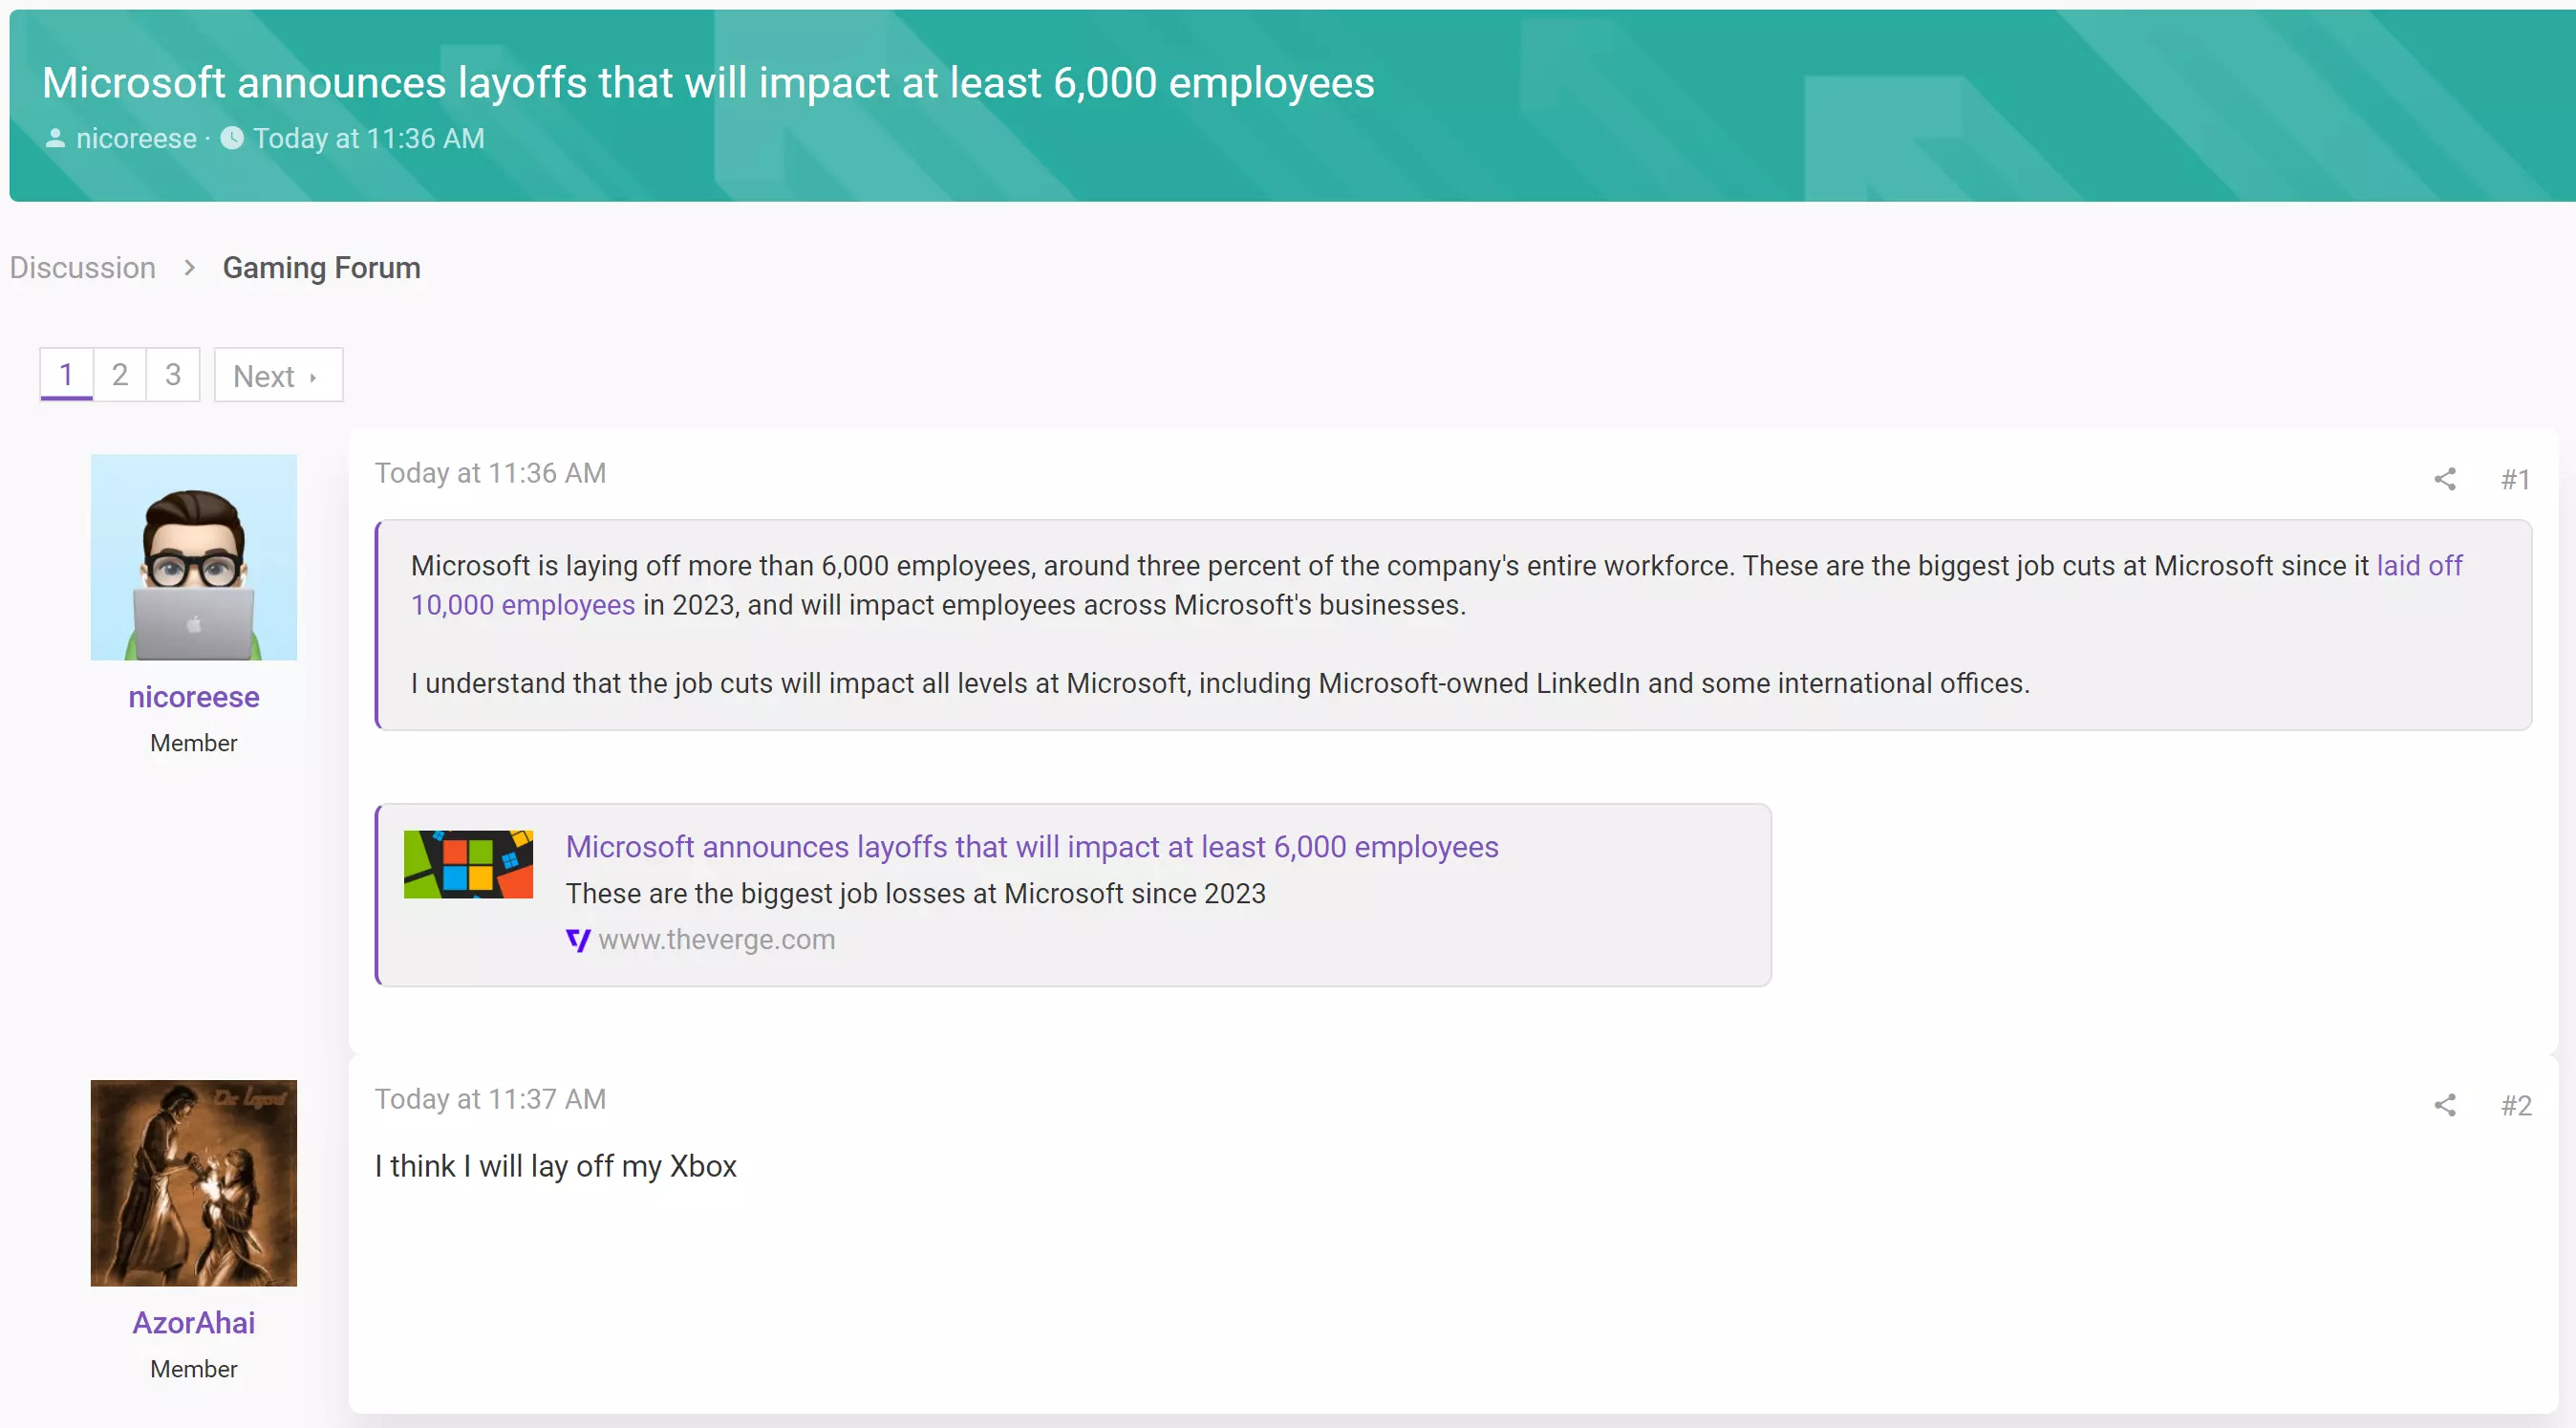Image resolution: width=2576 pixels, height=1428 pixels.
Task: Open AzorAhai's avatar image
Action: point(194,1183)
